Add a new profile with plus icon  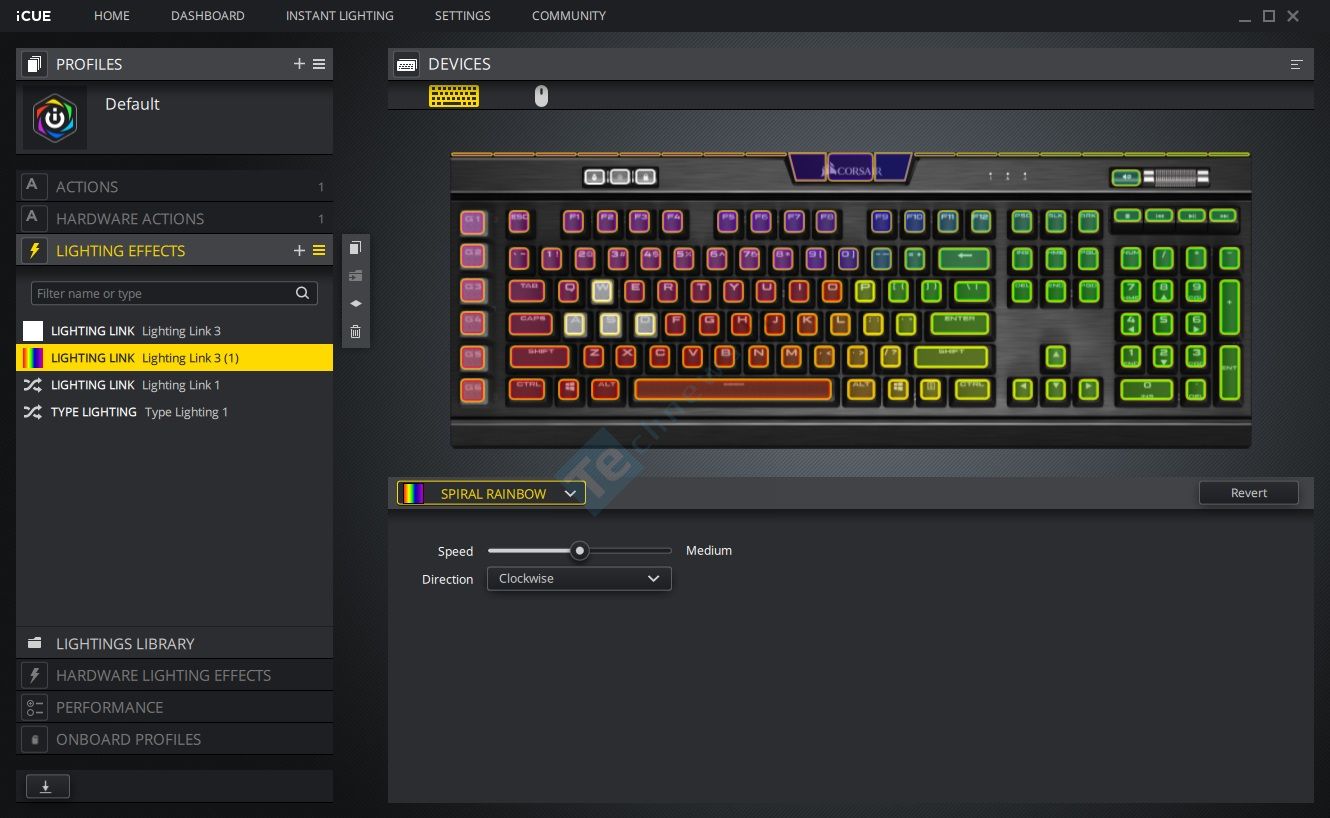point(299,64)
